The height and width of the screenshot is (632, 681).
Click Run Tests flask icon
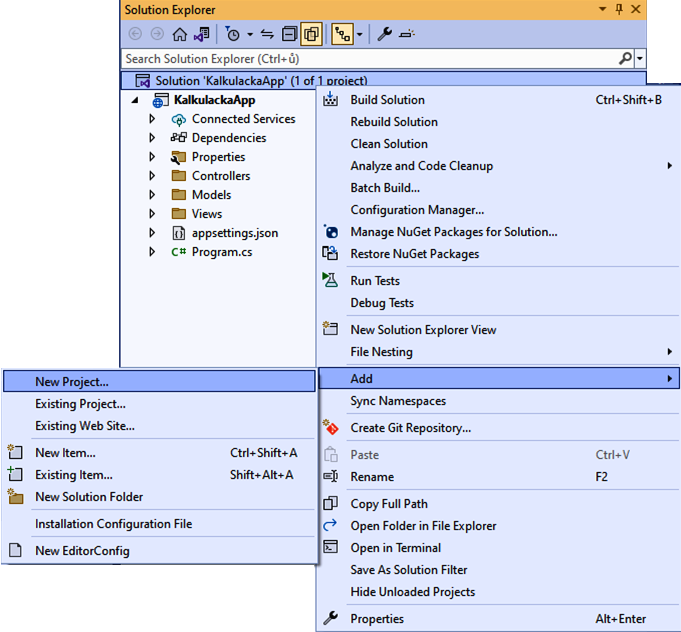[x=330, y=280]
